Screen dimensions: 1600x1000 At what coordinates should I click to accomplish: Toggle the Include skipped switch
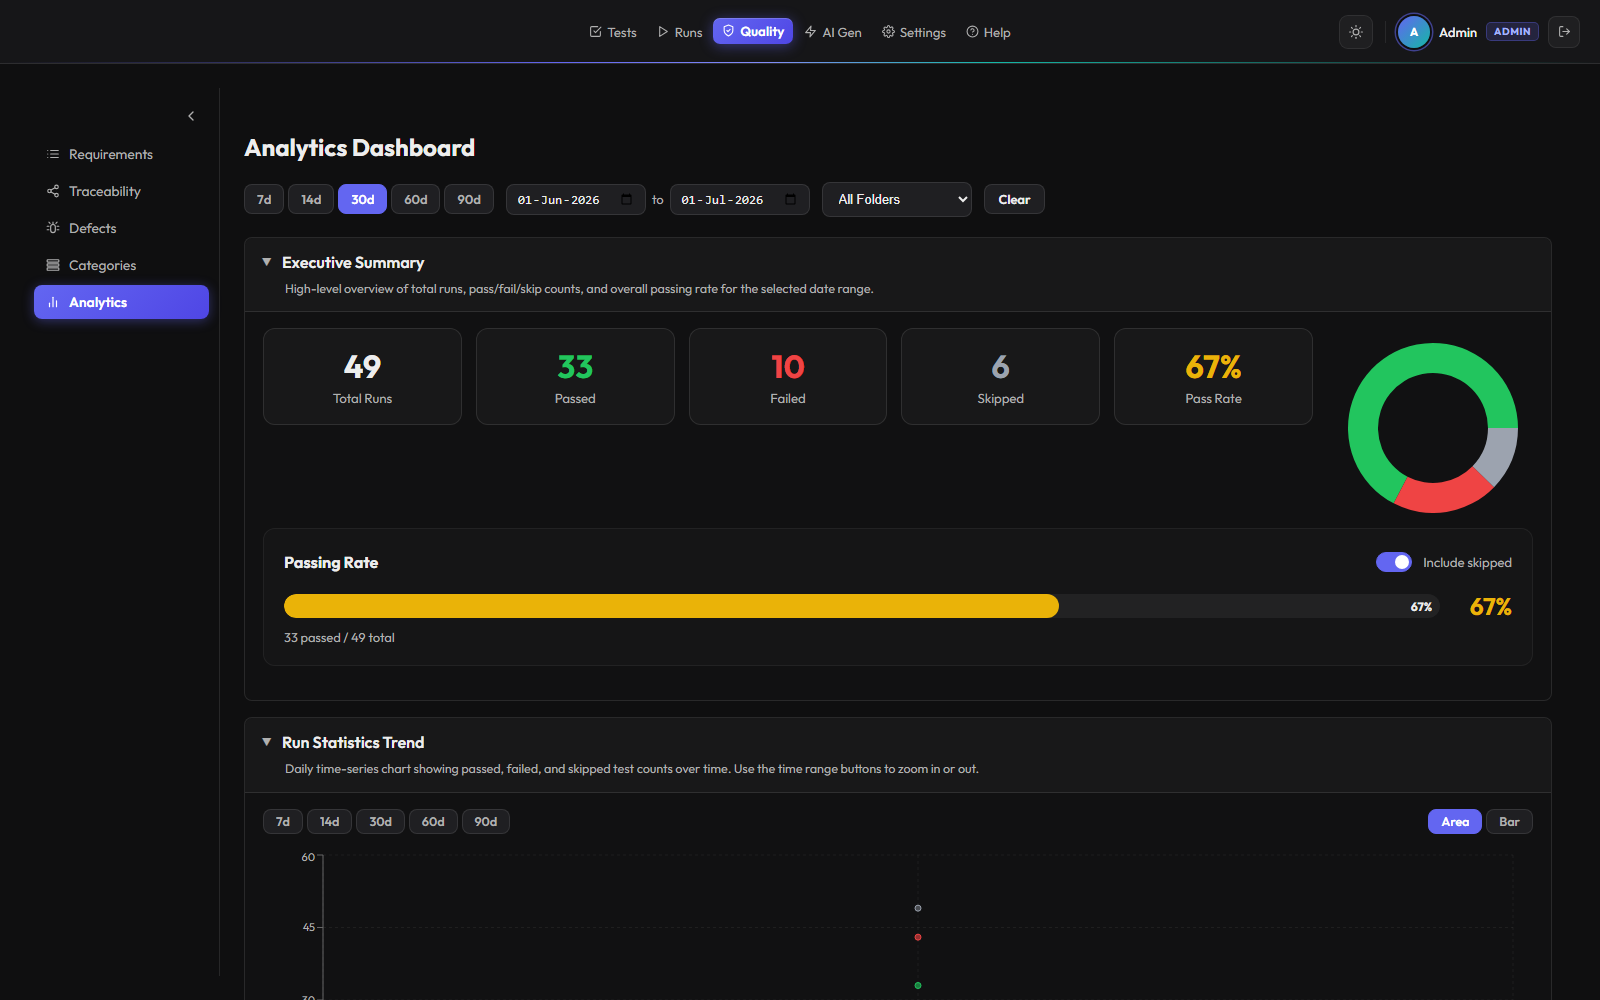click(1394, 562)
